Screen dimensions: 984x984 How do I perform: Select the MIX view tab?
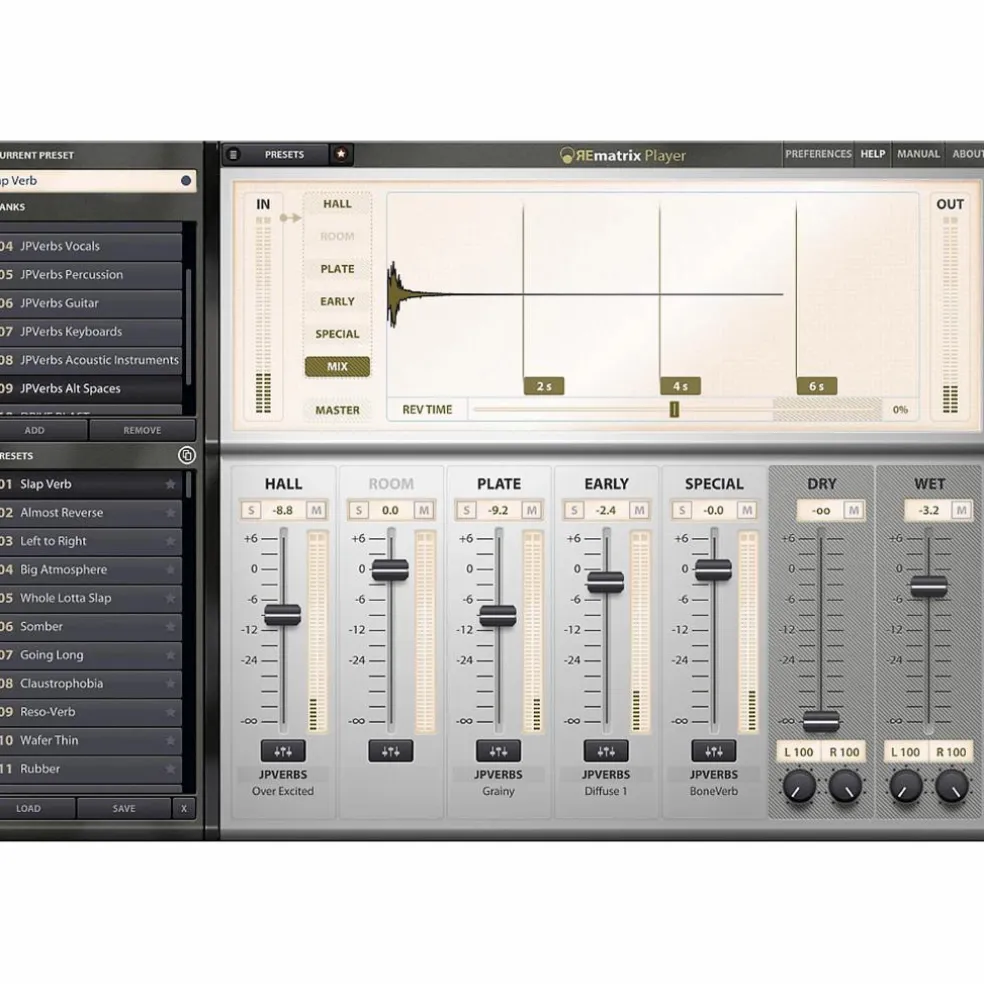pyautogui.click(x=338, y=366)
